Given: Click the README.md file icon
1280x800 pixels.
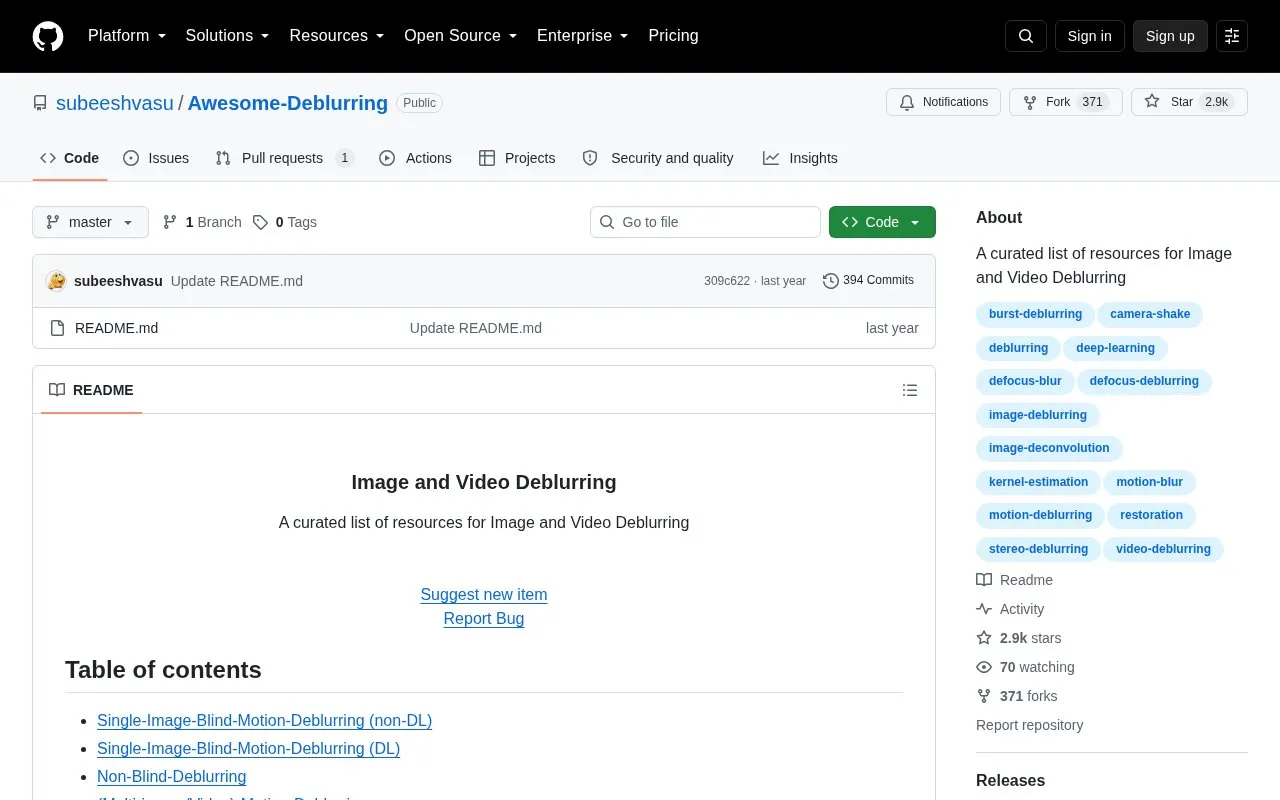Looking at the screenshot, I should [57, 328].
